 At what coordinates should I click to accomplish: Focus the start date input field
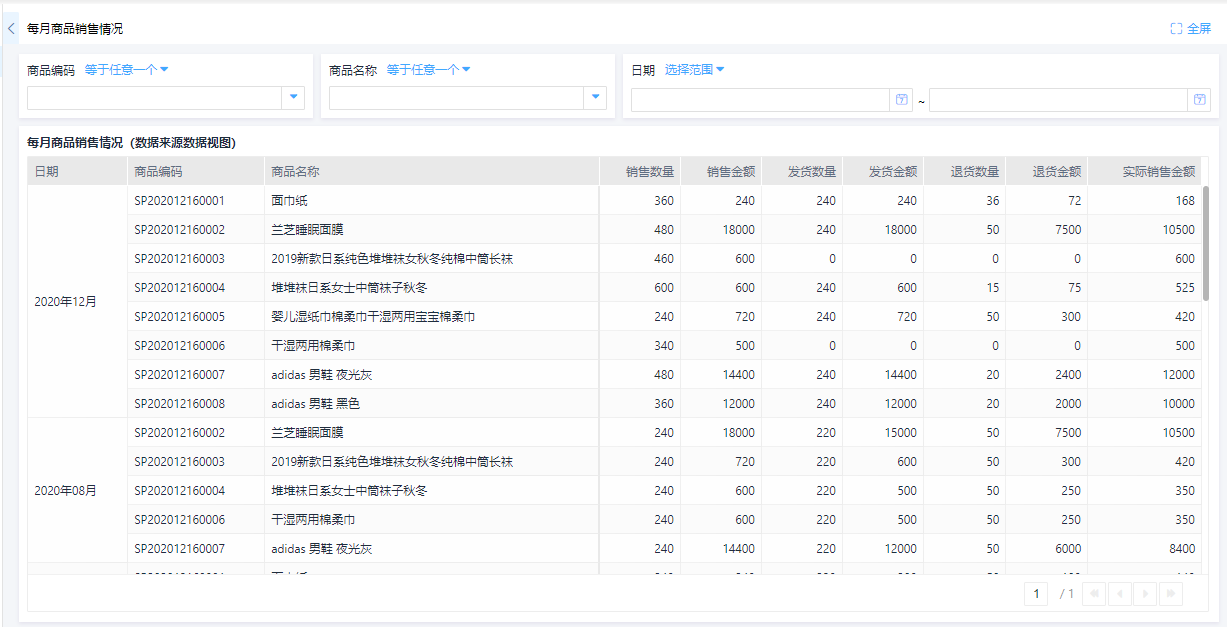pyautogui.click(x=760, y=100)
